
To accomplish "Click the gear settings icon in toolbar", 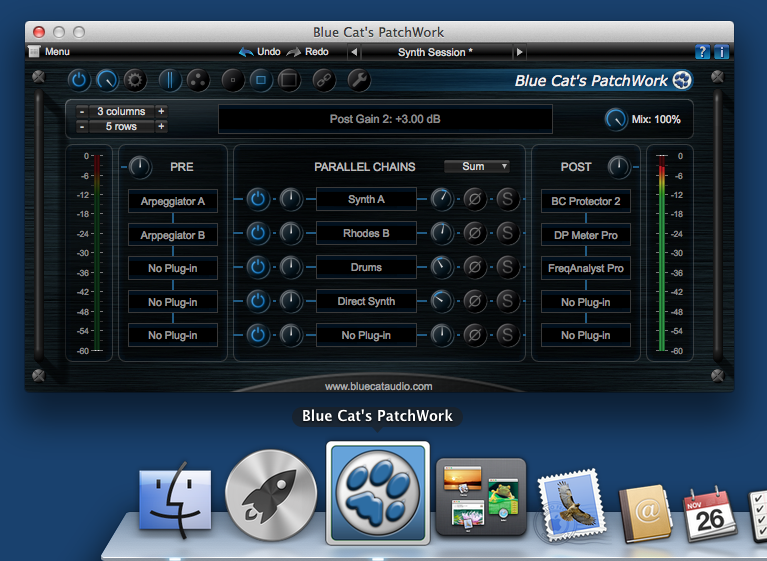I will 135,80.
